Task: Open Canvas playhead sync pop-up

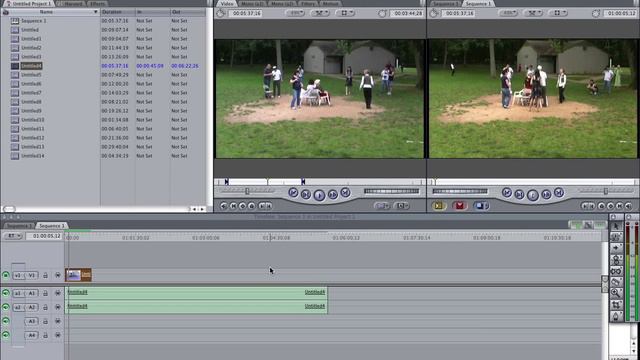Action: [533, 13]
